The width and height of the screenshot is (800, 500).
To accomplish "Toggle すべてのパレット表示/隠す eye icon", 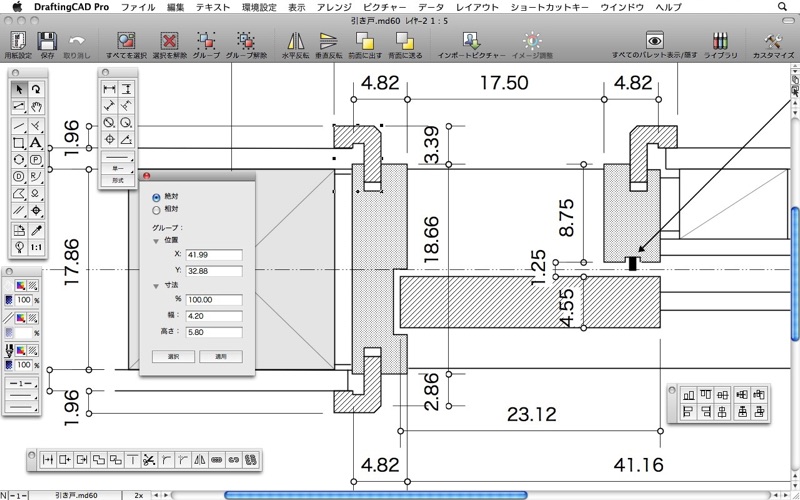I will 655,41.
